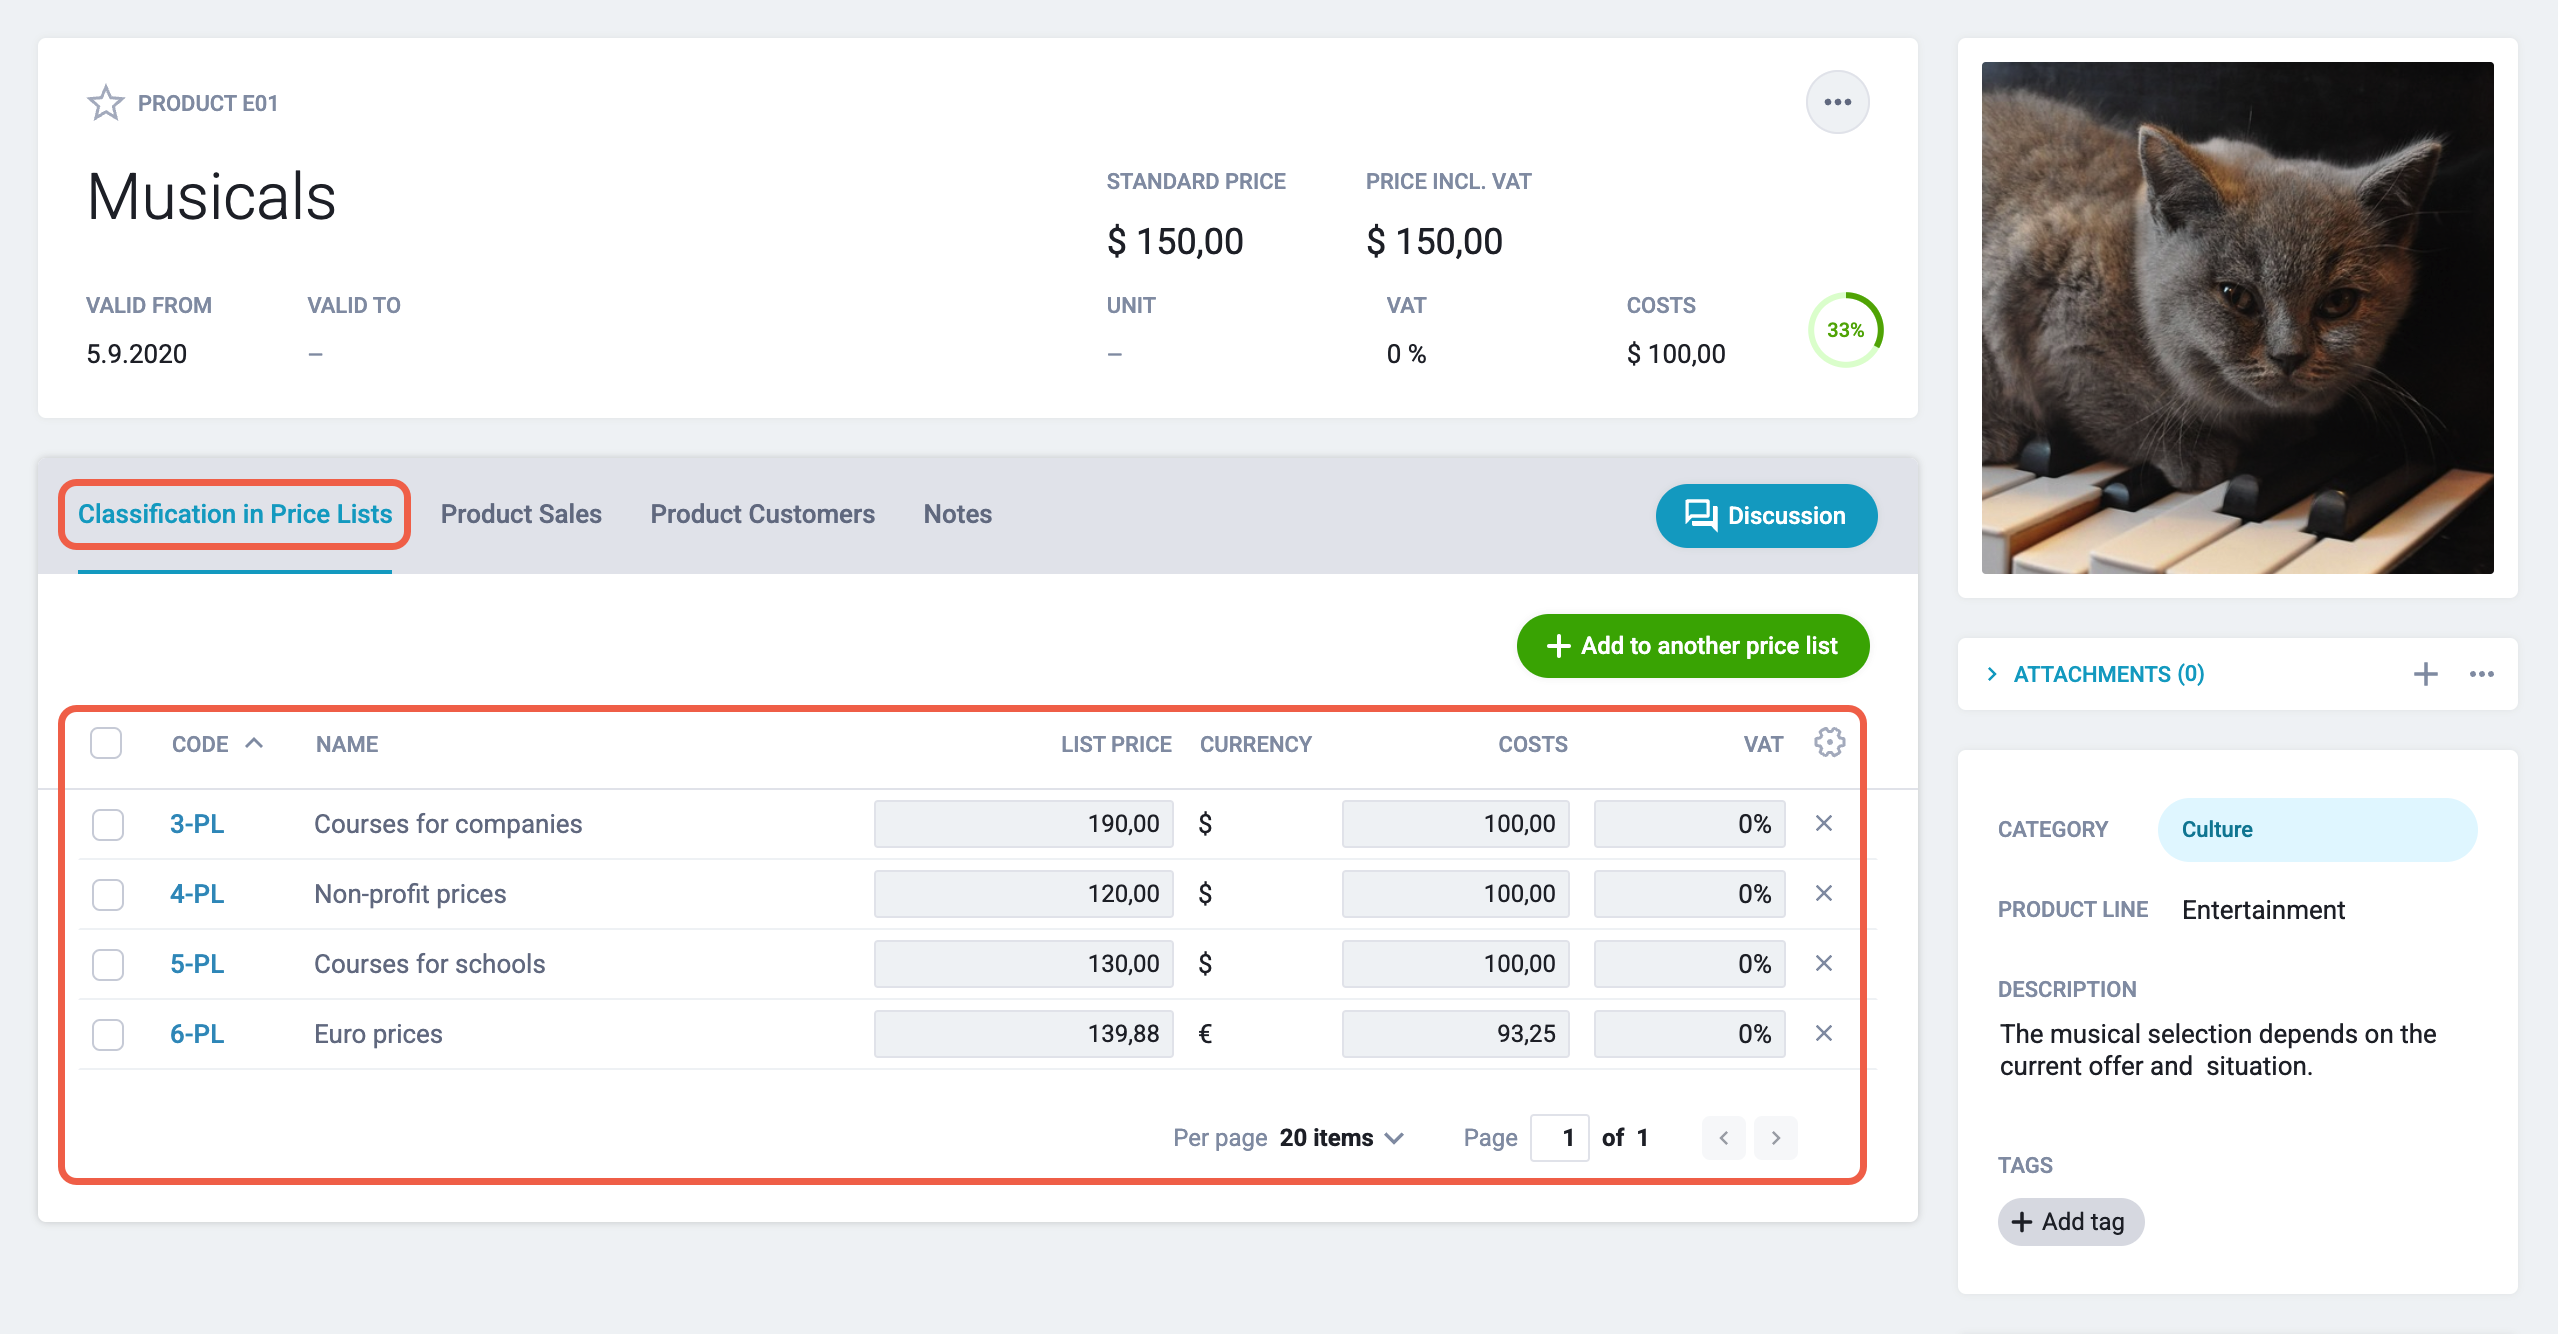The image size is (2558, 1334).
Task: Click the Valid From date 5.9.2020
Action: point(136,354)
